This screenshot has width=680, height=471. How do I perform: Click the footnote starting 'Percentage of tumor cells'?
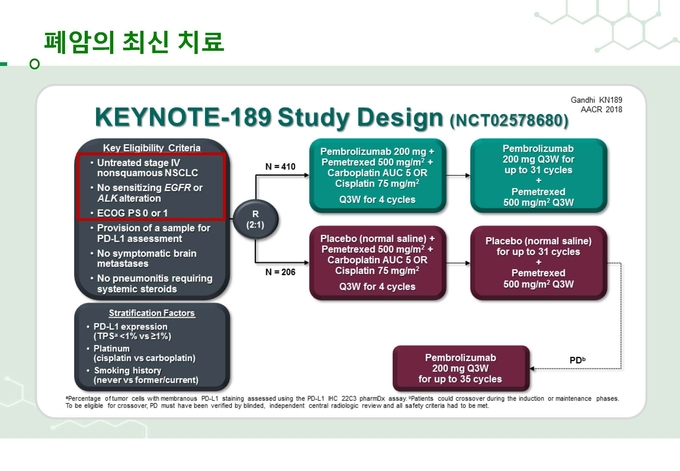343,398
